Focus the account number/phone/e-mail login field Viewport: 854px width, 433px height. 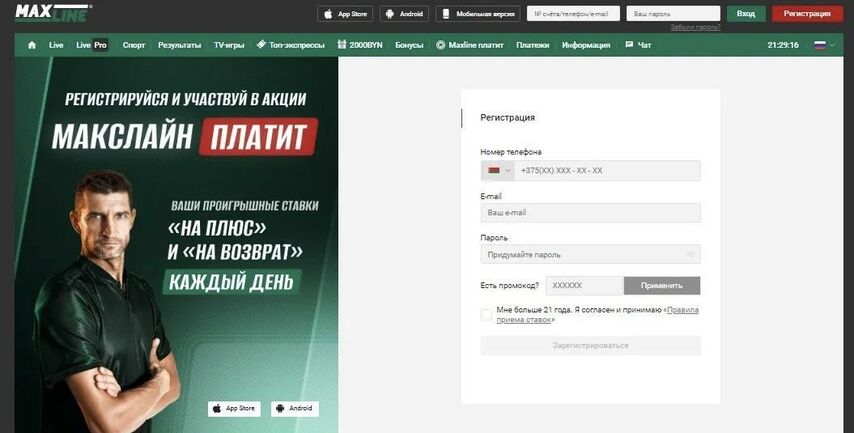pyautogui.click(x=573, y=14)
